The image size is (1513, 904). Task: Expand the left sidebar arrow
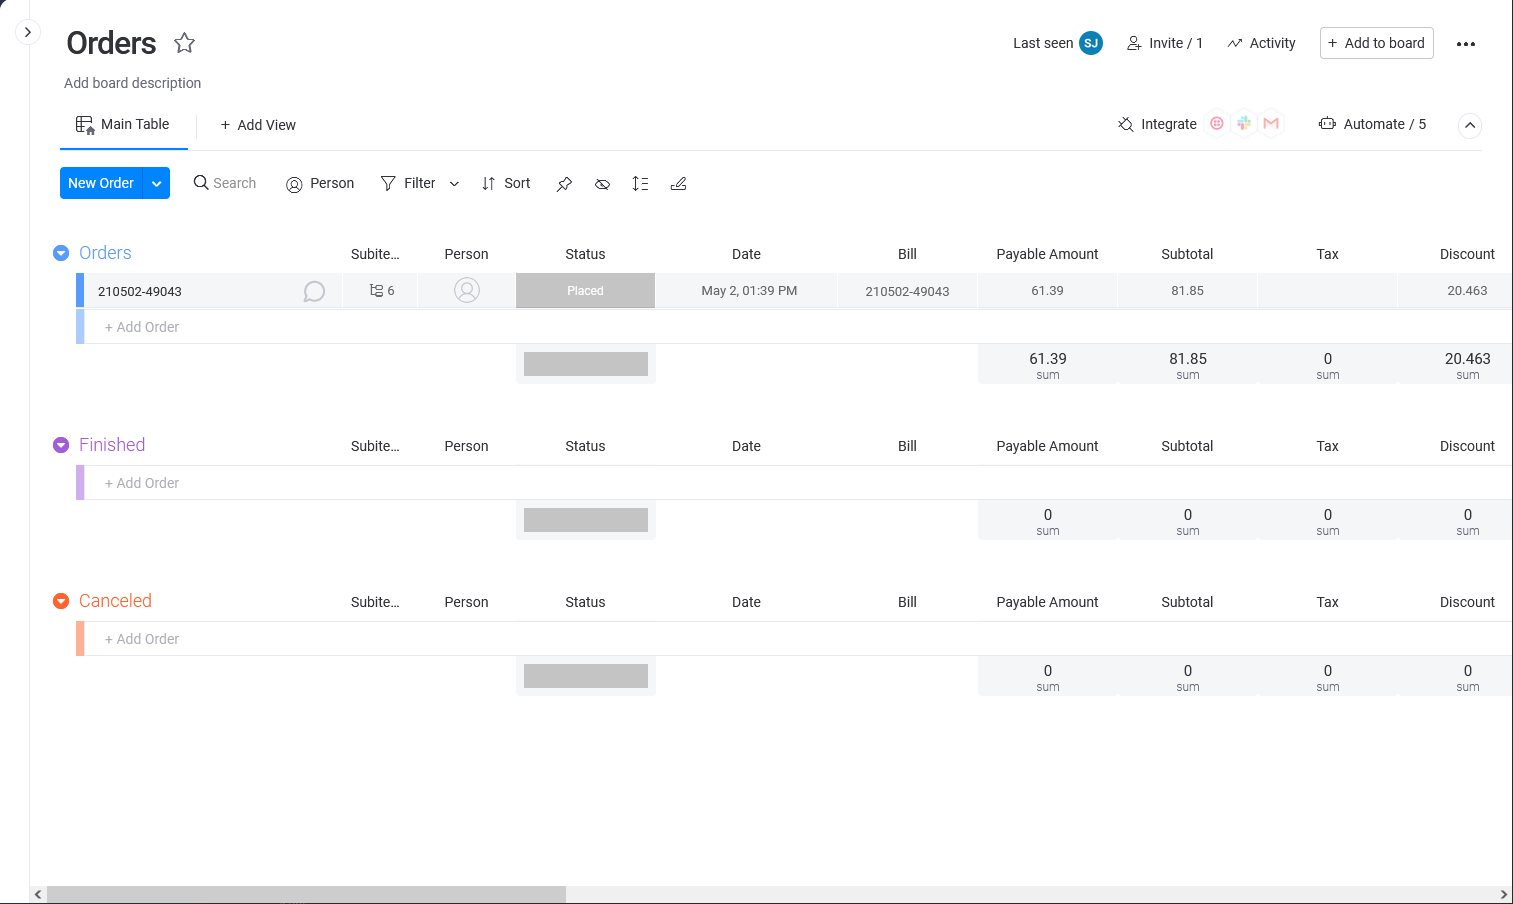(28, 32)
